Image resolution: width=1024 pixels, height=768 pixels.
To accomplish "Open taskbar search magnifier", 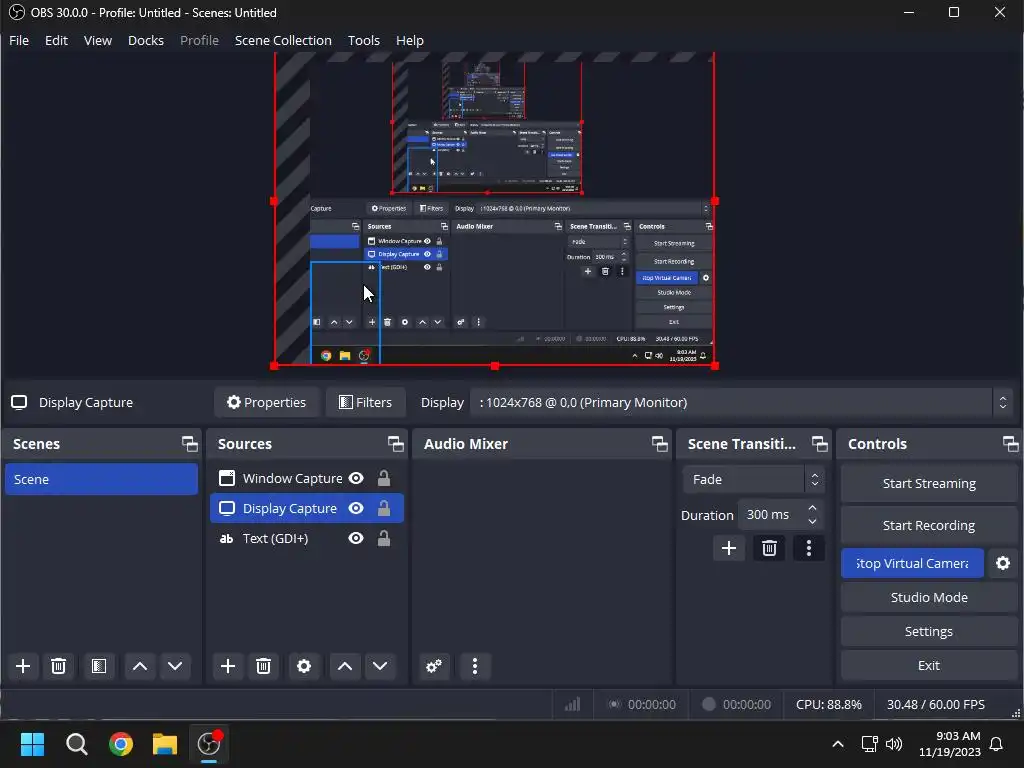I will click(76, 744).
